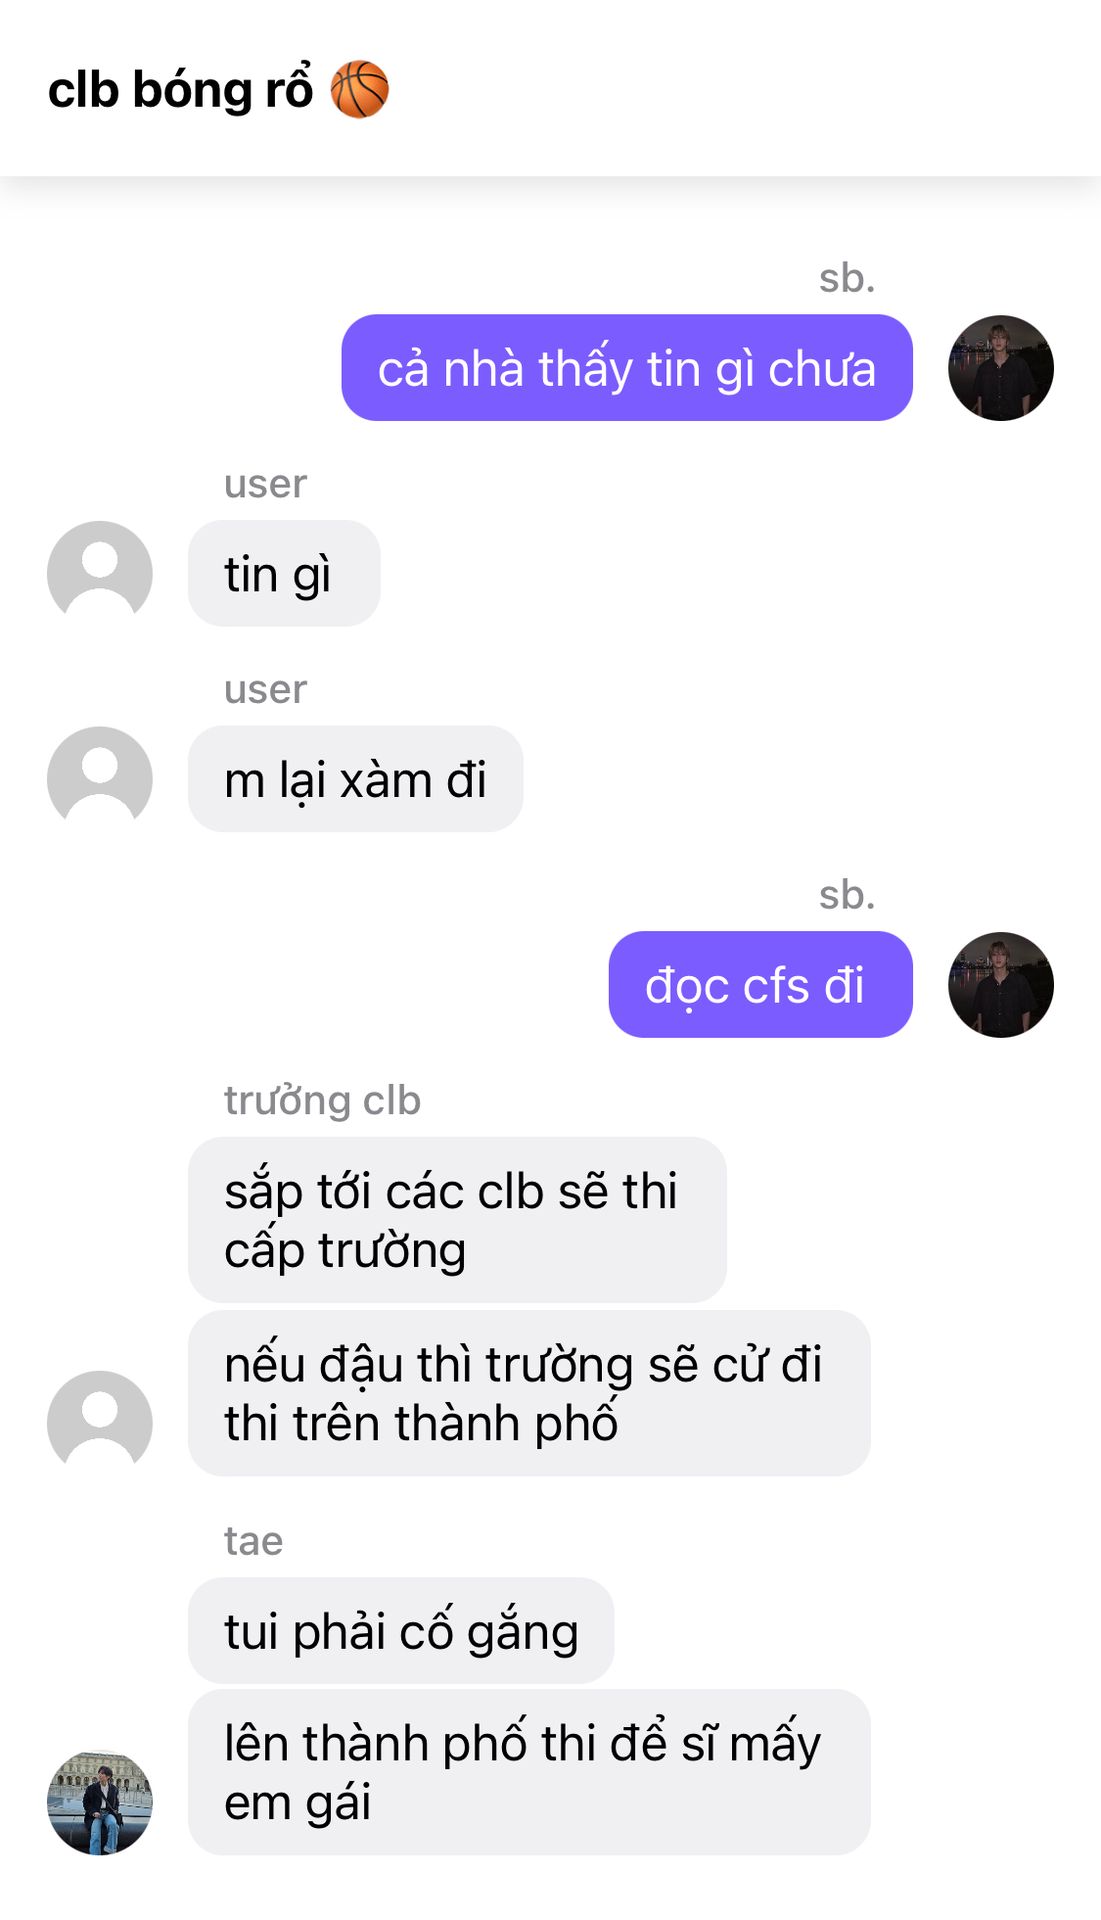The width and height of the screenshot is (1101, 1920).
Task: Open tae's profile picture
Action: [x=100, y=1802]
